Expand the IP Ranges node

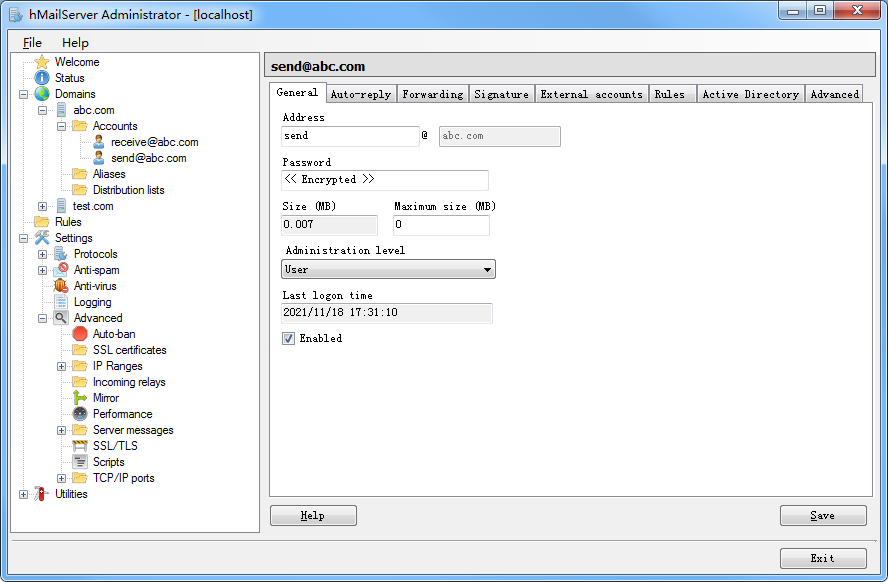point(61,366)
